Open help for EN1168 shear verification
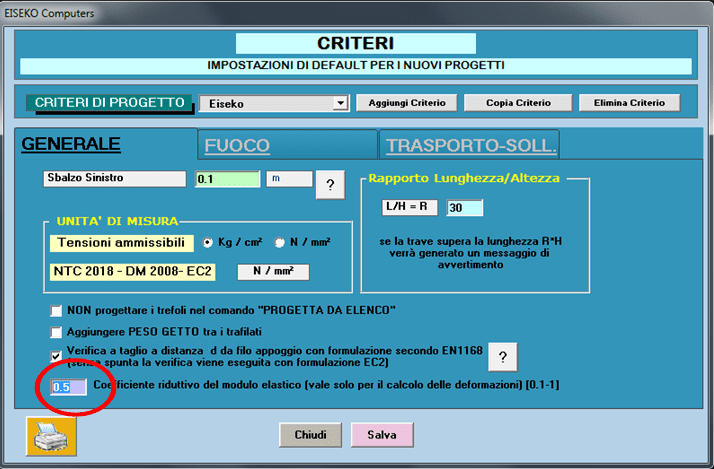The width and height of the screenshot is (714, 469). 503,357
